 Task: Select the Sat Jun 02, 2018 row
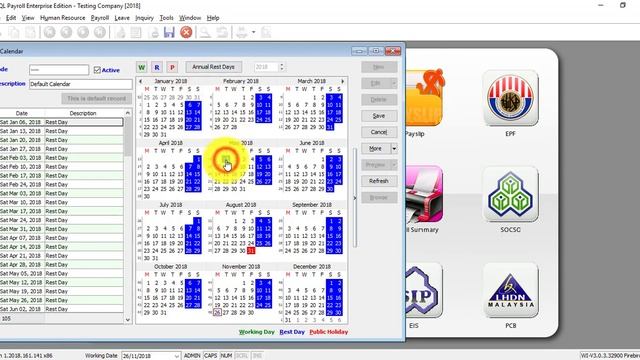pyautogui.click(x=61, y=309)
